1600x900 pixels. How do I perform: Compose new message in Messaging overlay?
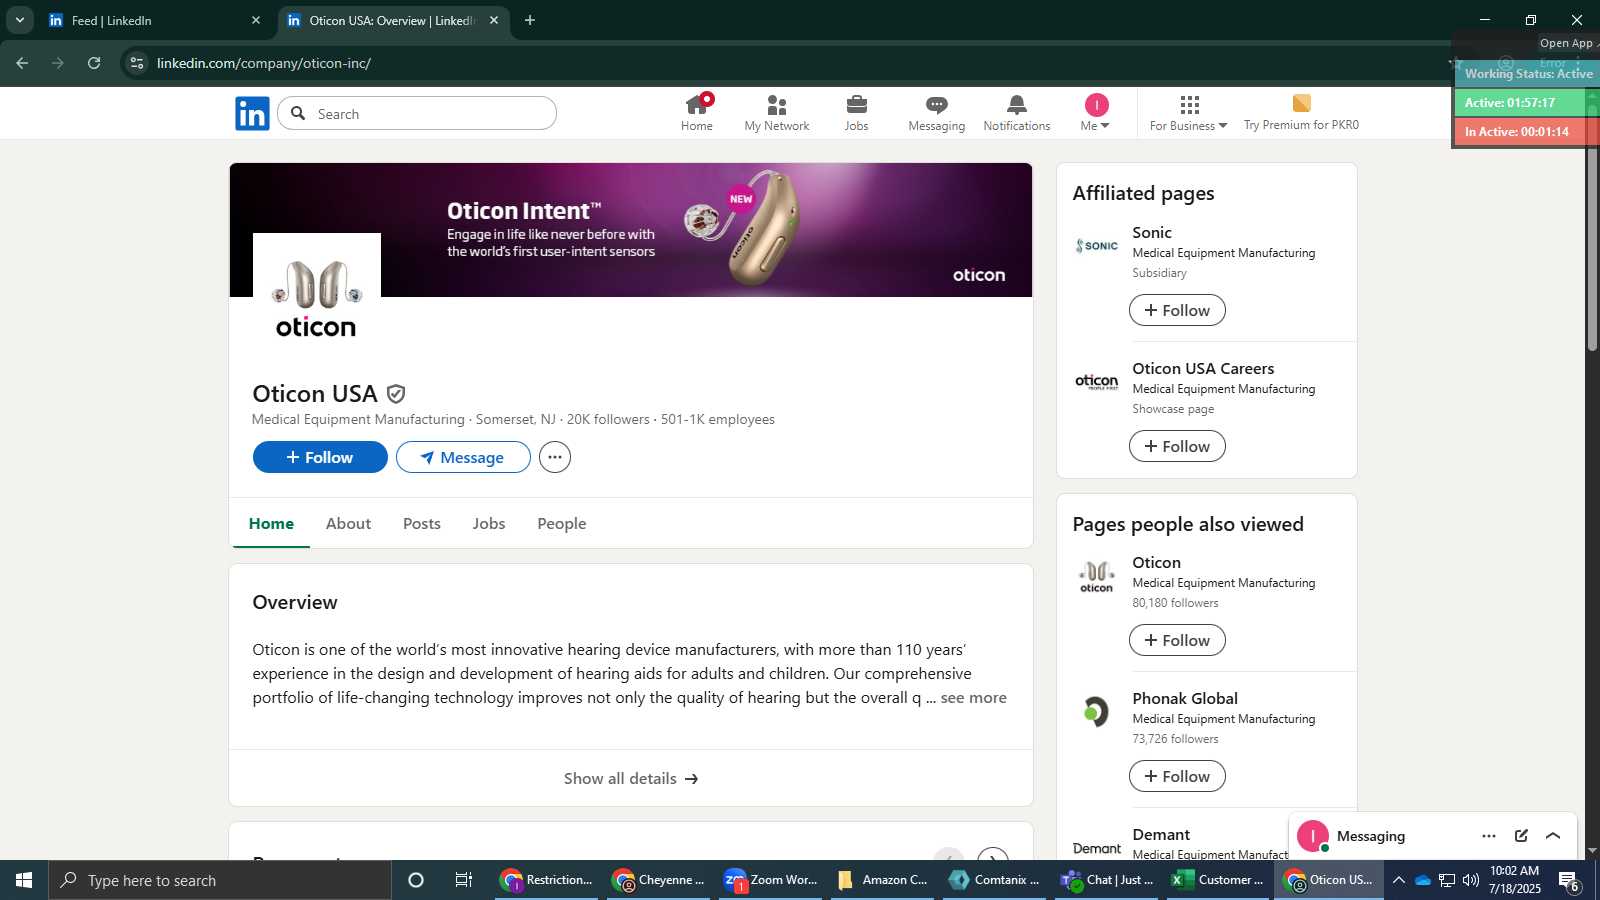pos(1521,836)
